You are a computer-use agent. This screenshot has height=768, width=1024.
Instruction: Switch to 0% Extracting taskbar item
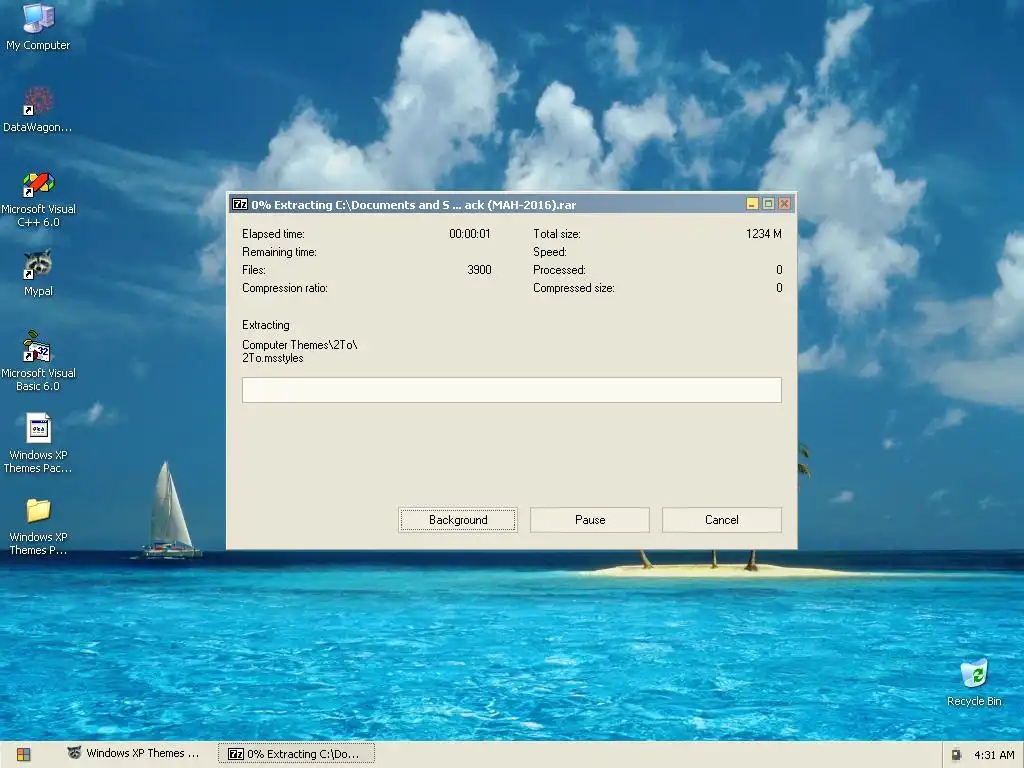tap(296, 754)
